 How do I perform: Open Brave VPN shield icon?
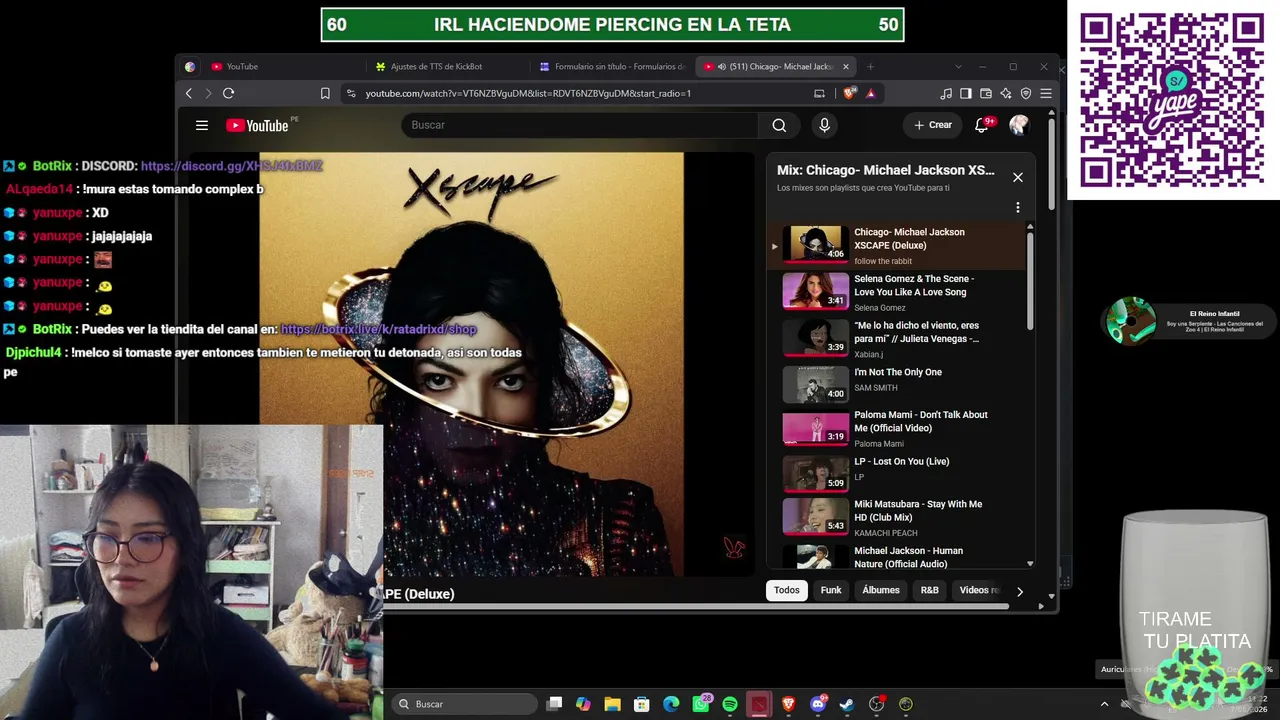1026,93
